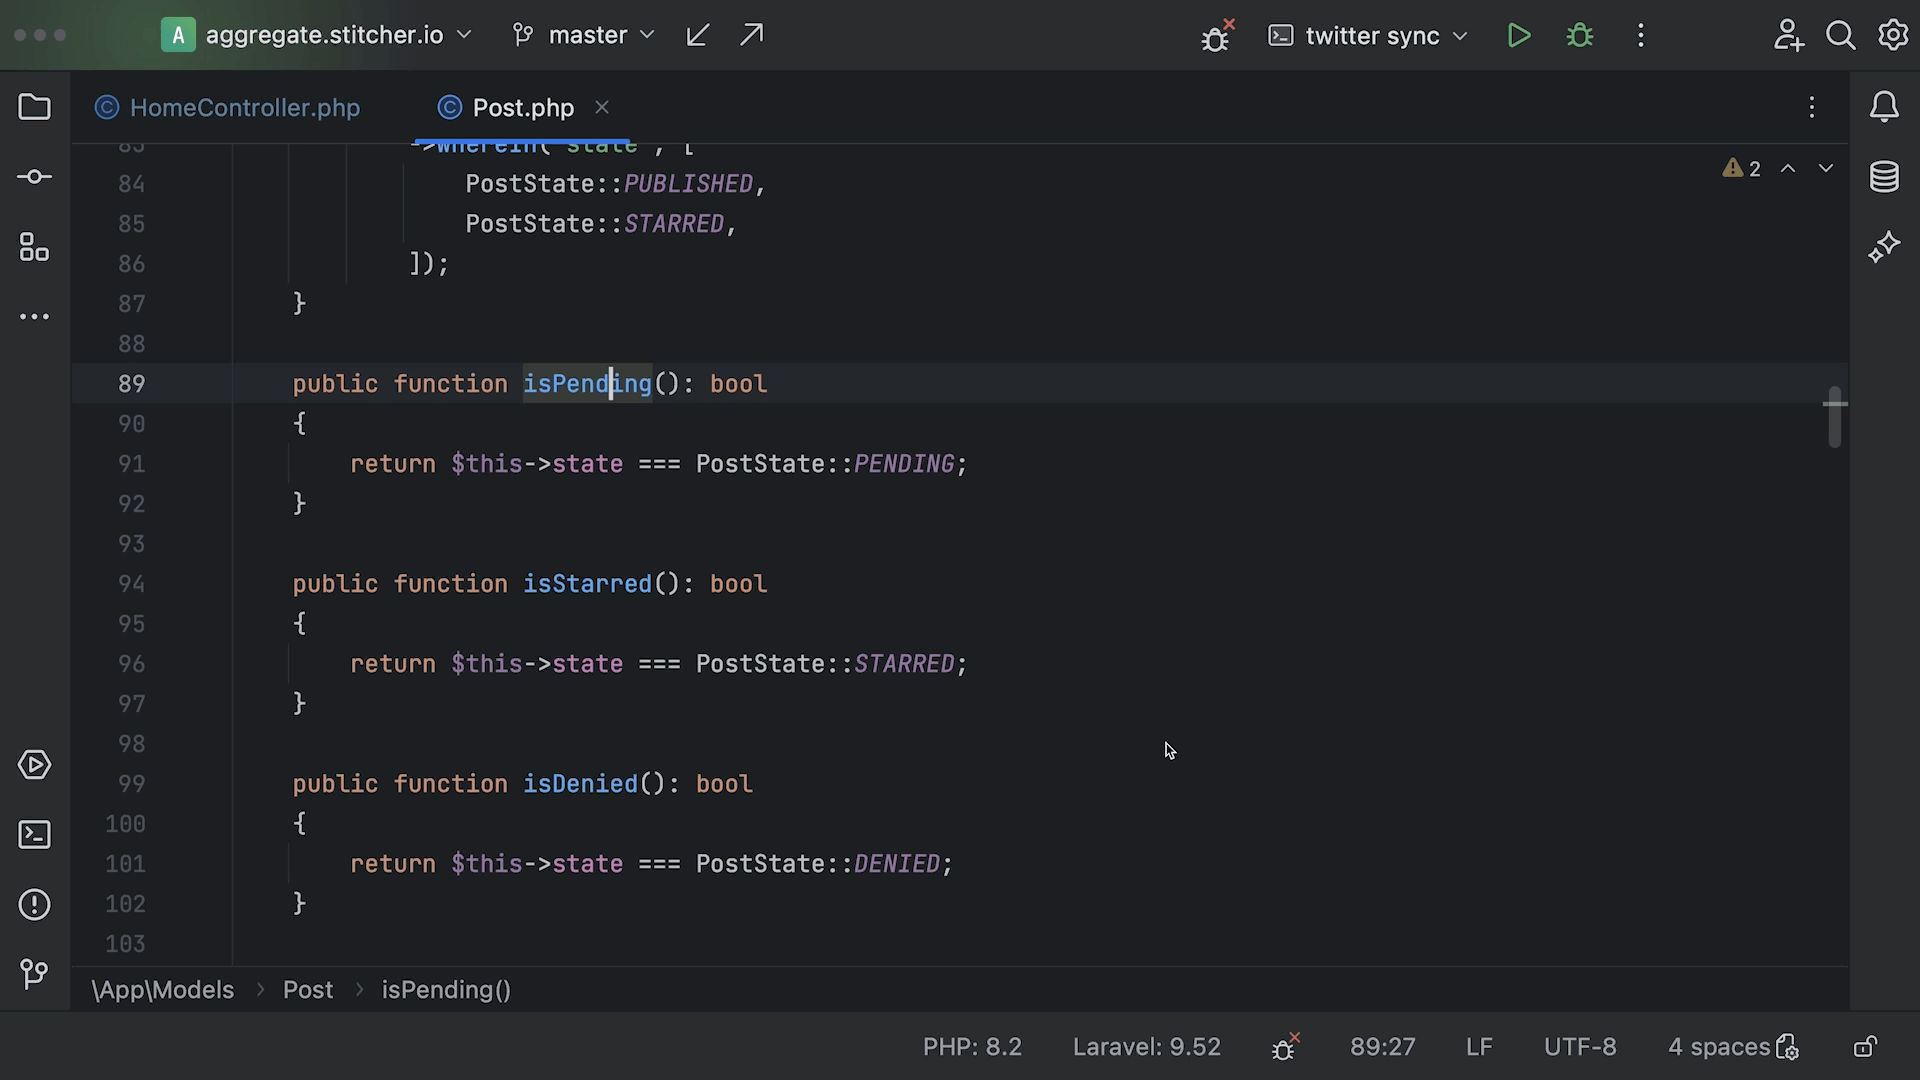Open the Terminal tool window
This screenshot has height=1080, width=1920.
pyautogui.click(x=34, y=835)
